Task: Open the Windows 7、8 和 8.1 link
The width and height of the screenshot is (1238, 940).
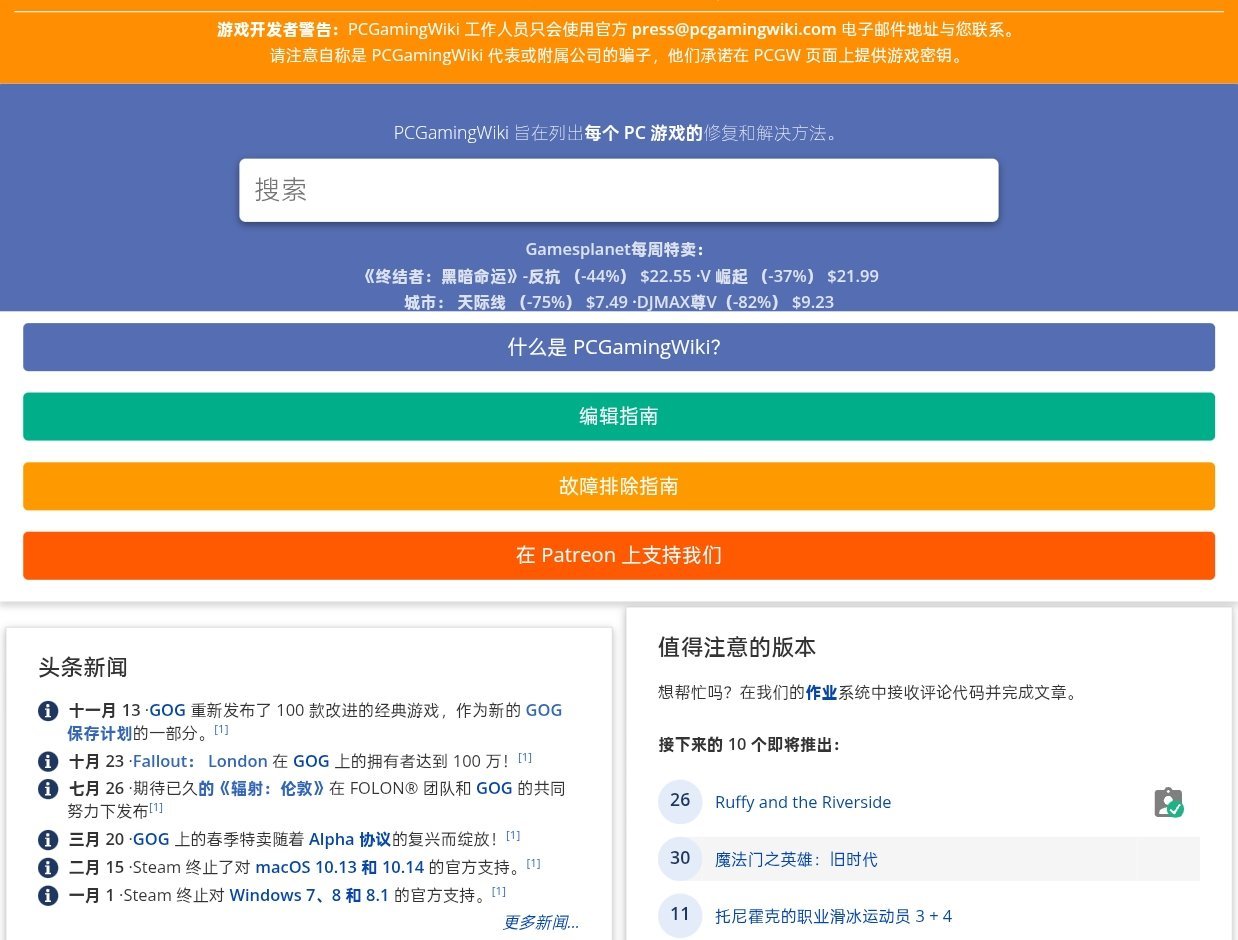Action: (309, 895)
